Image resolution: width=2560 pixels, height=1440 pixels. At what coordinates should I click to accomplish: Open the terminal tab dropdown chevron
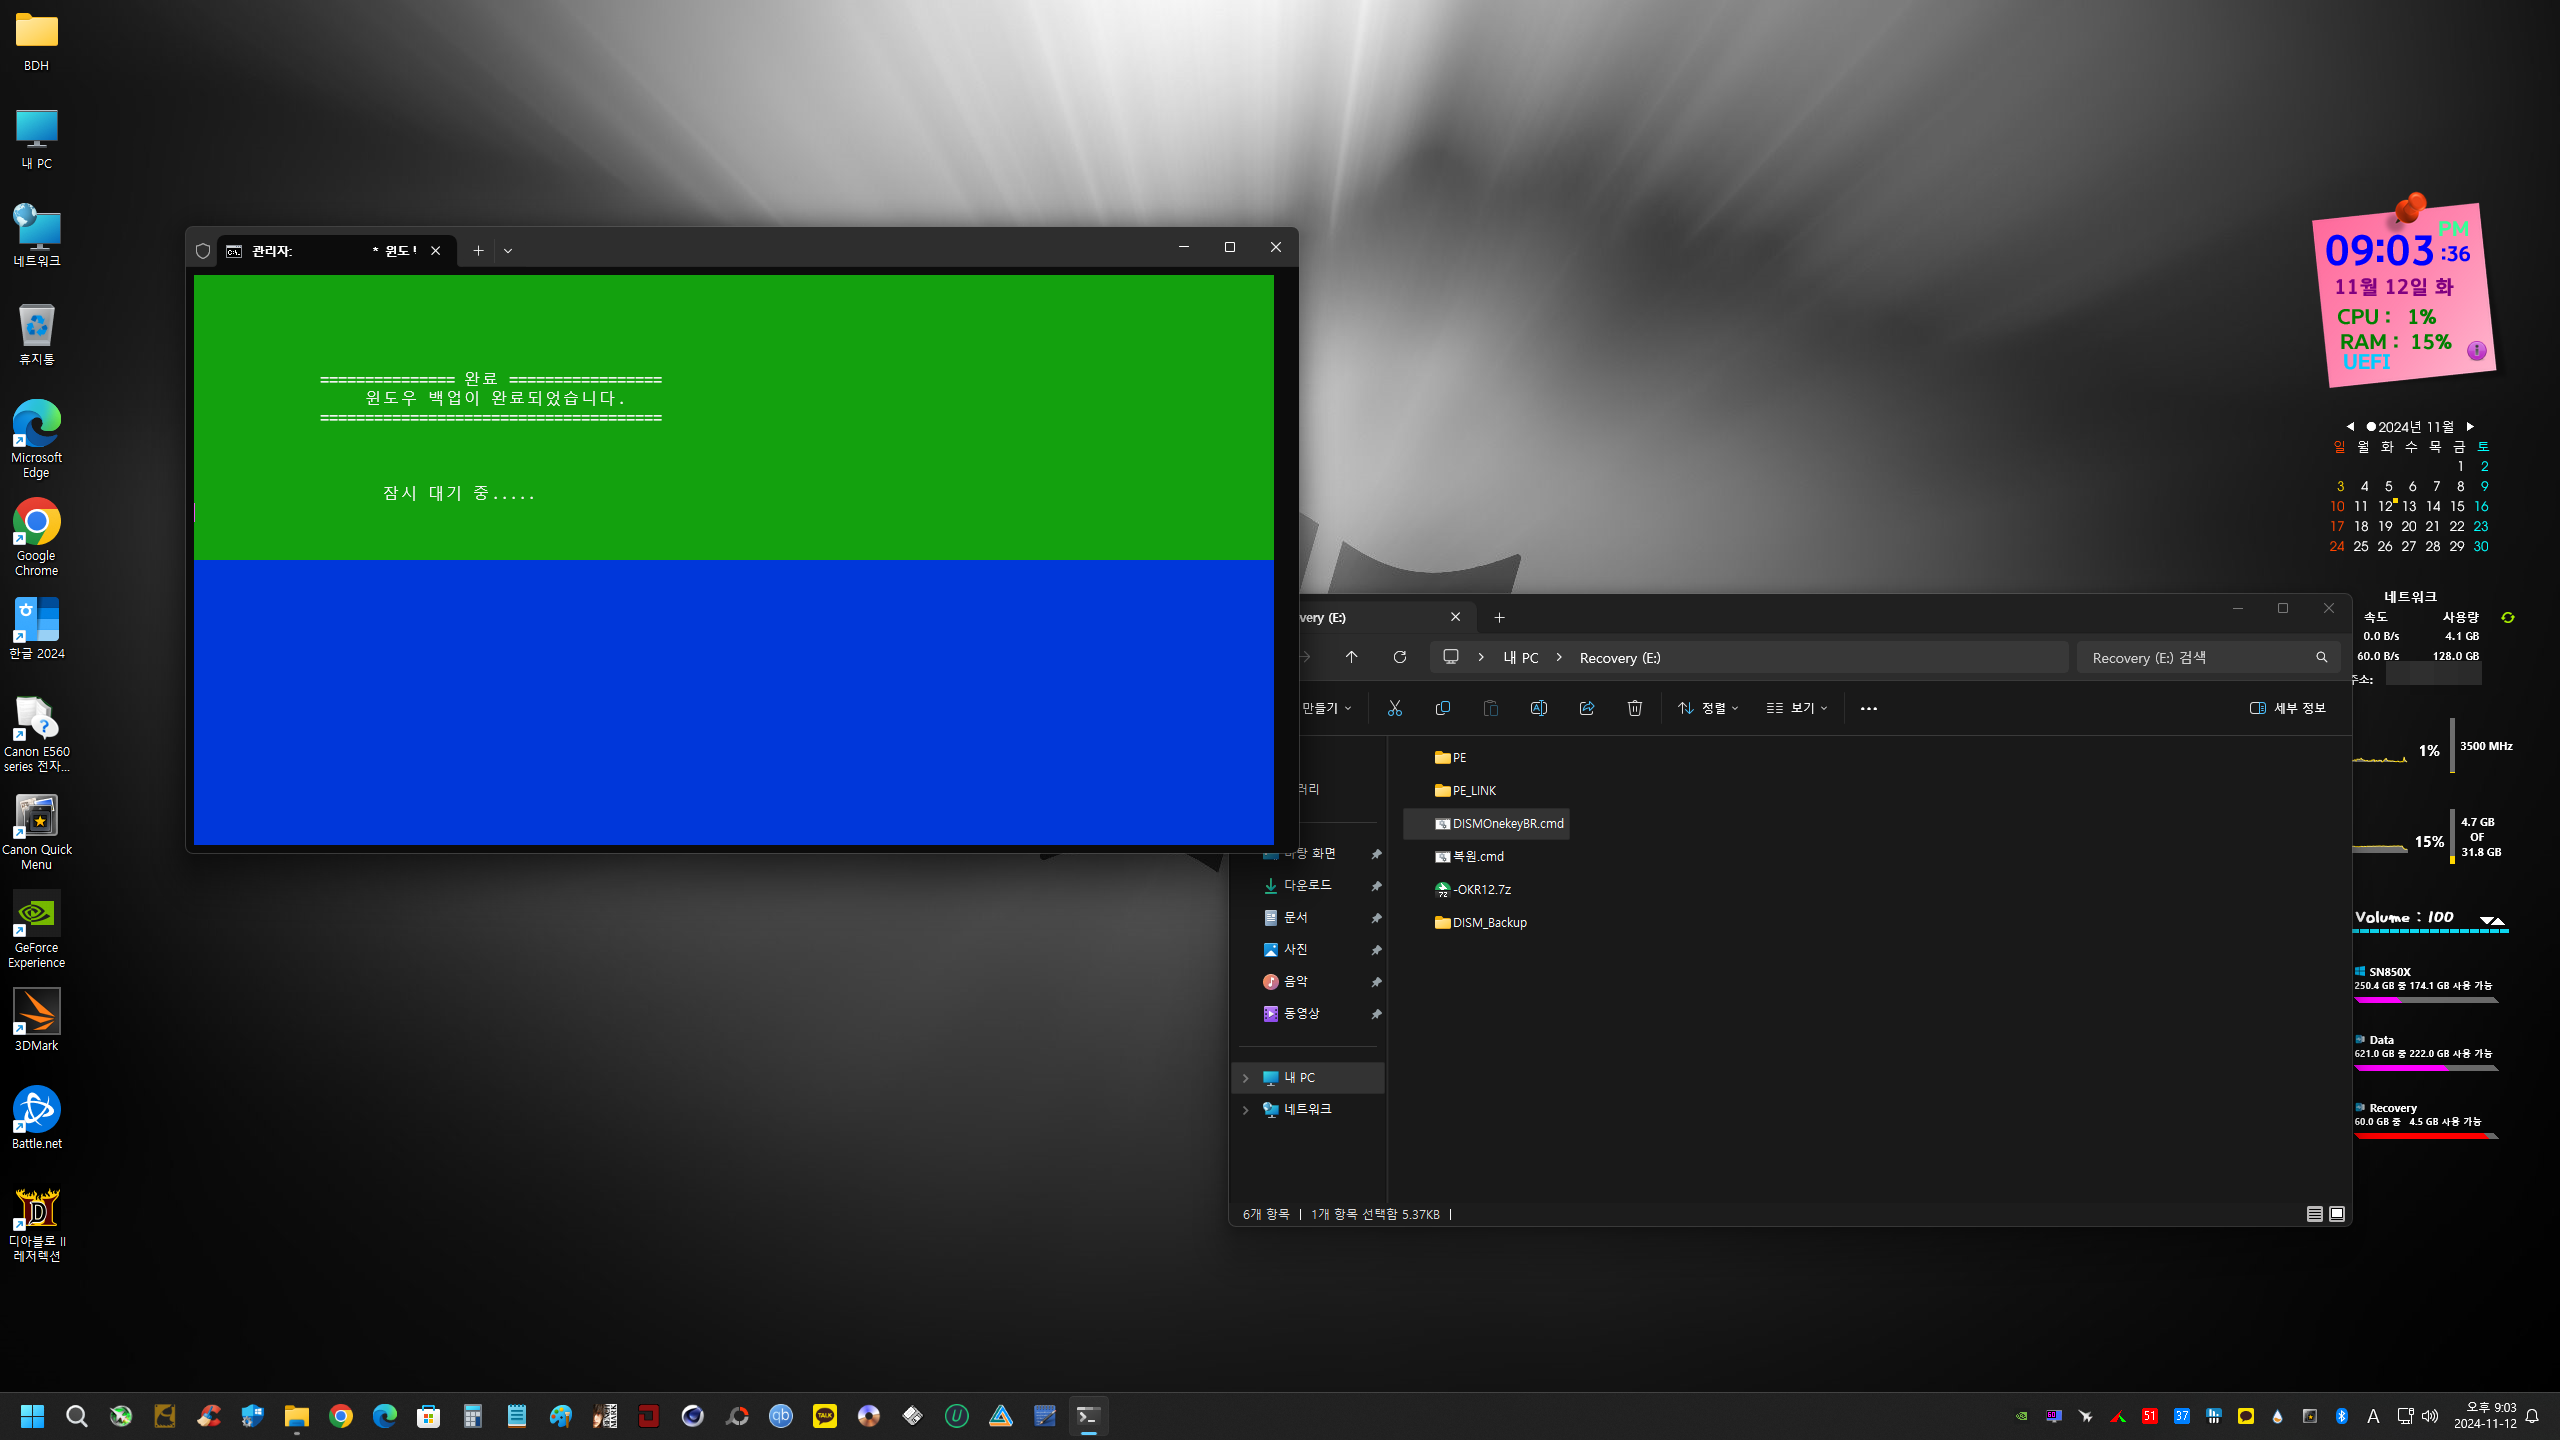pos(508,251)
